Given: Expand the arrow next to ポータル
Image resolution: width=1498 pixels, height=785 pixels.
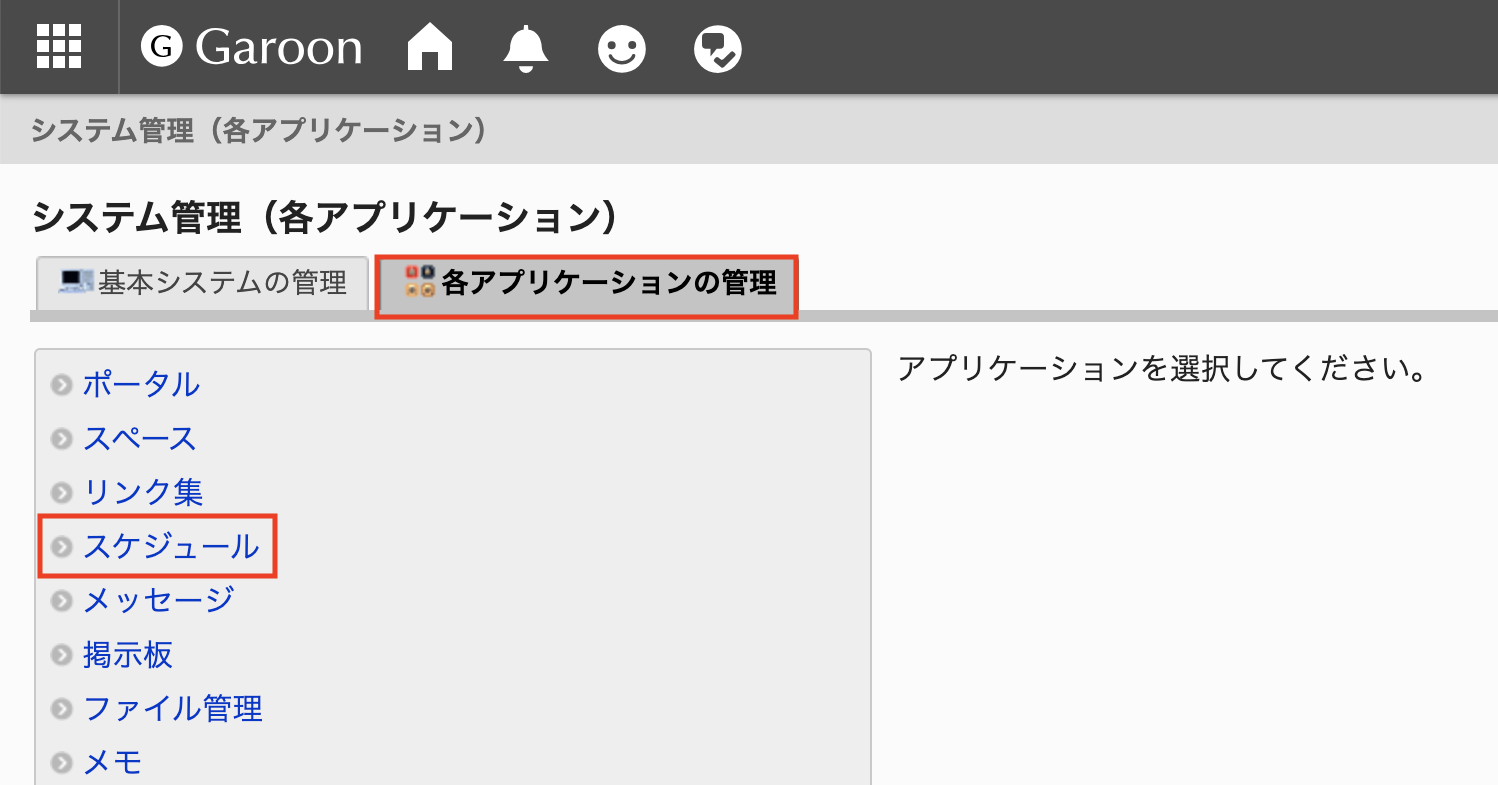Looking at the screenshot, I should click(61, 384).
